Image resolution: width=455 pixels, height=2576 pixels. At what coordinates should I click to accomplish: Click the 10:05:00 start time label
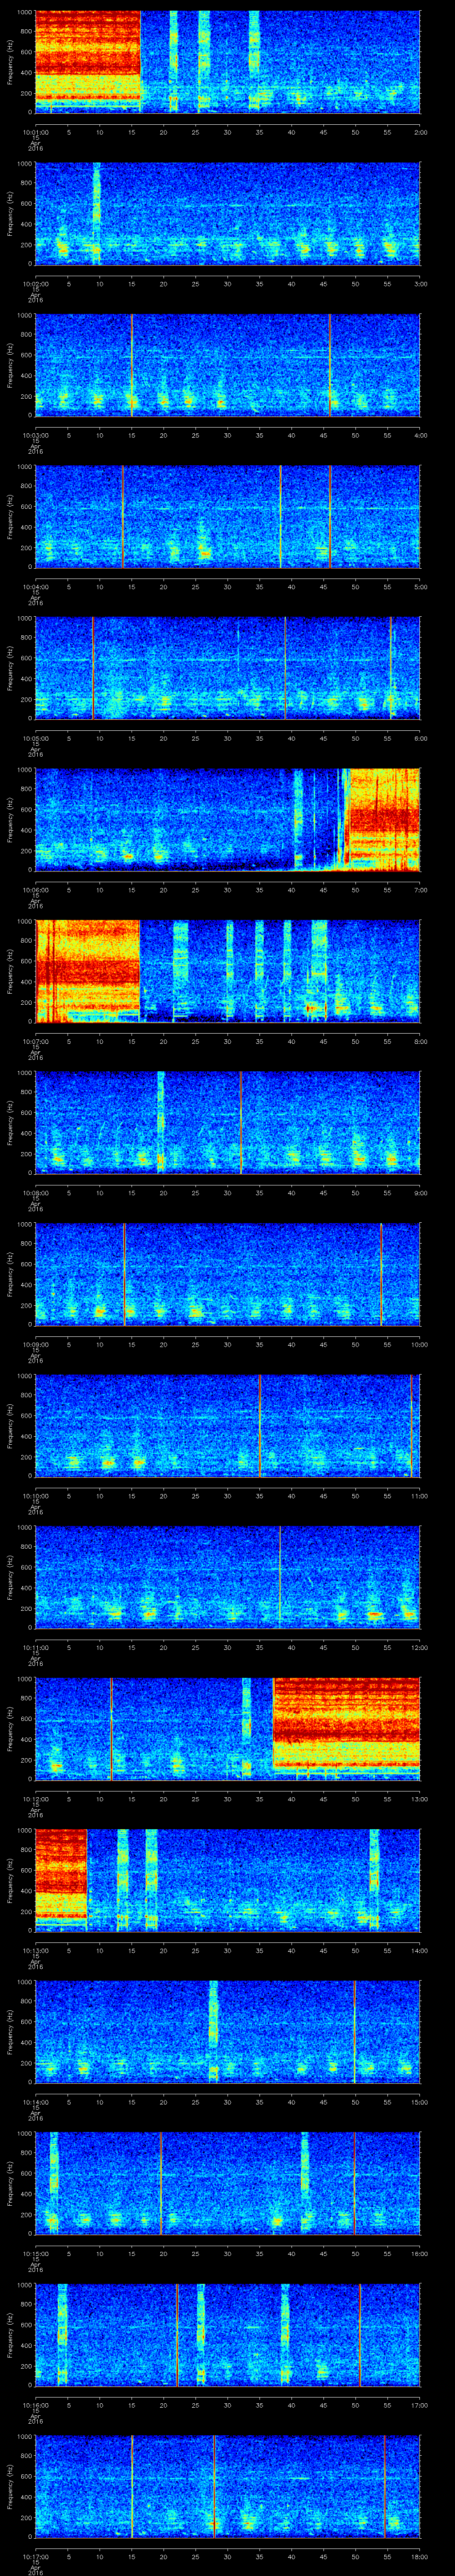tap(35, 738)
